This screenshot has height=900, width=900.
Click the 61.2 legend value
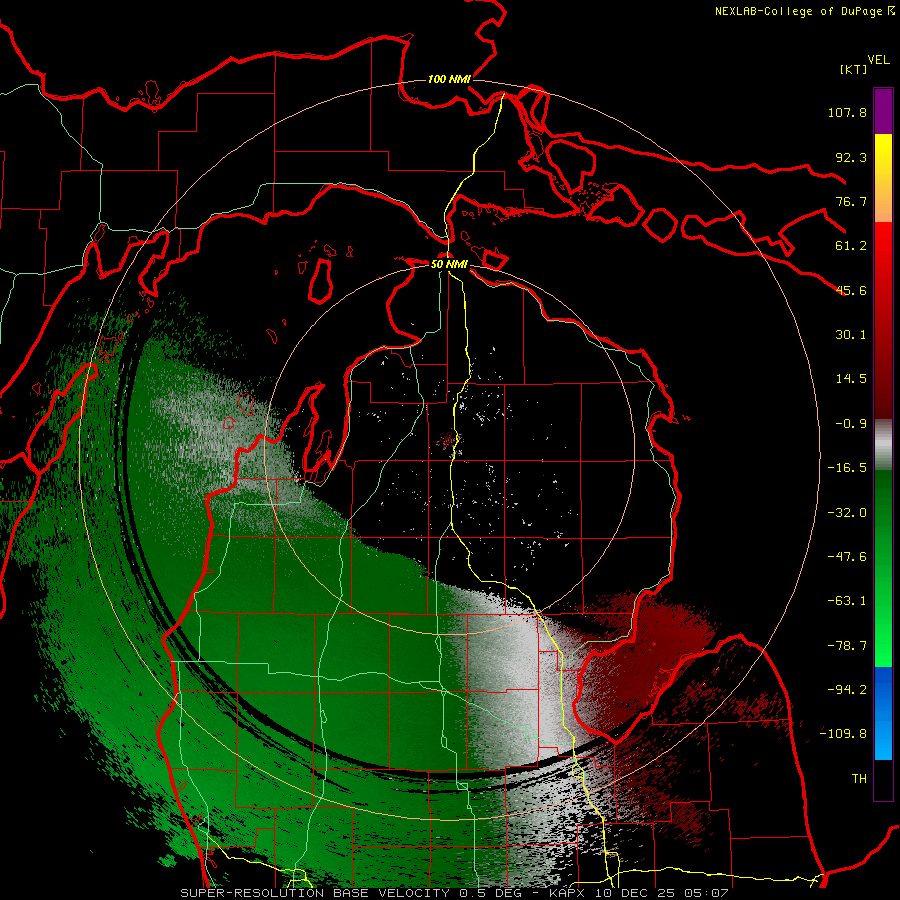[x=851, y=246]
